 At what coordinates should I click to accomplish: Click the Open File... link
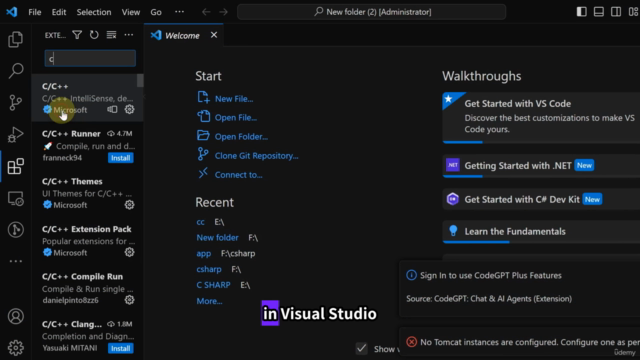(x=236, y=118)
